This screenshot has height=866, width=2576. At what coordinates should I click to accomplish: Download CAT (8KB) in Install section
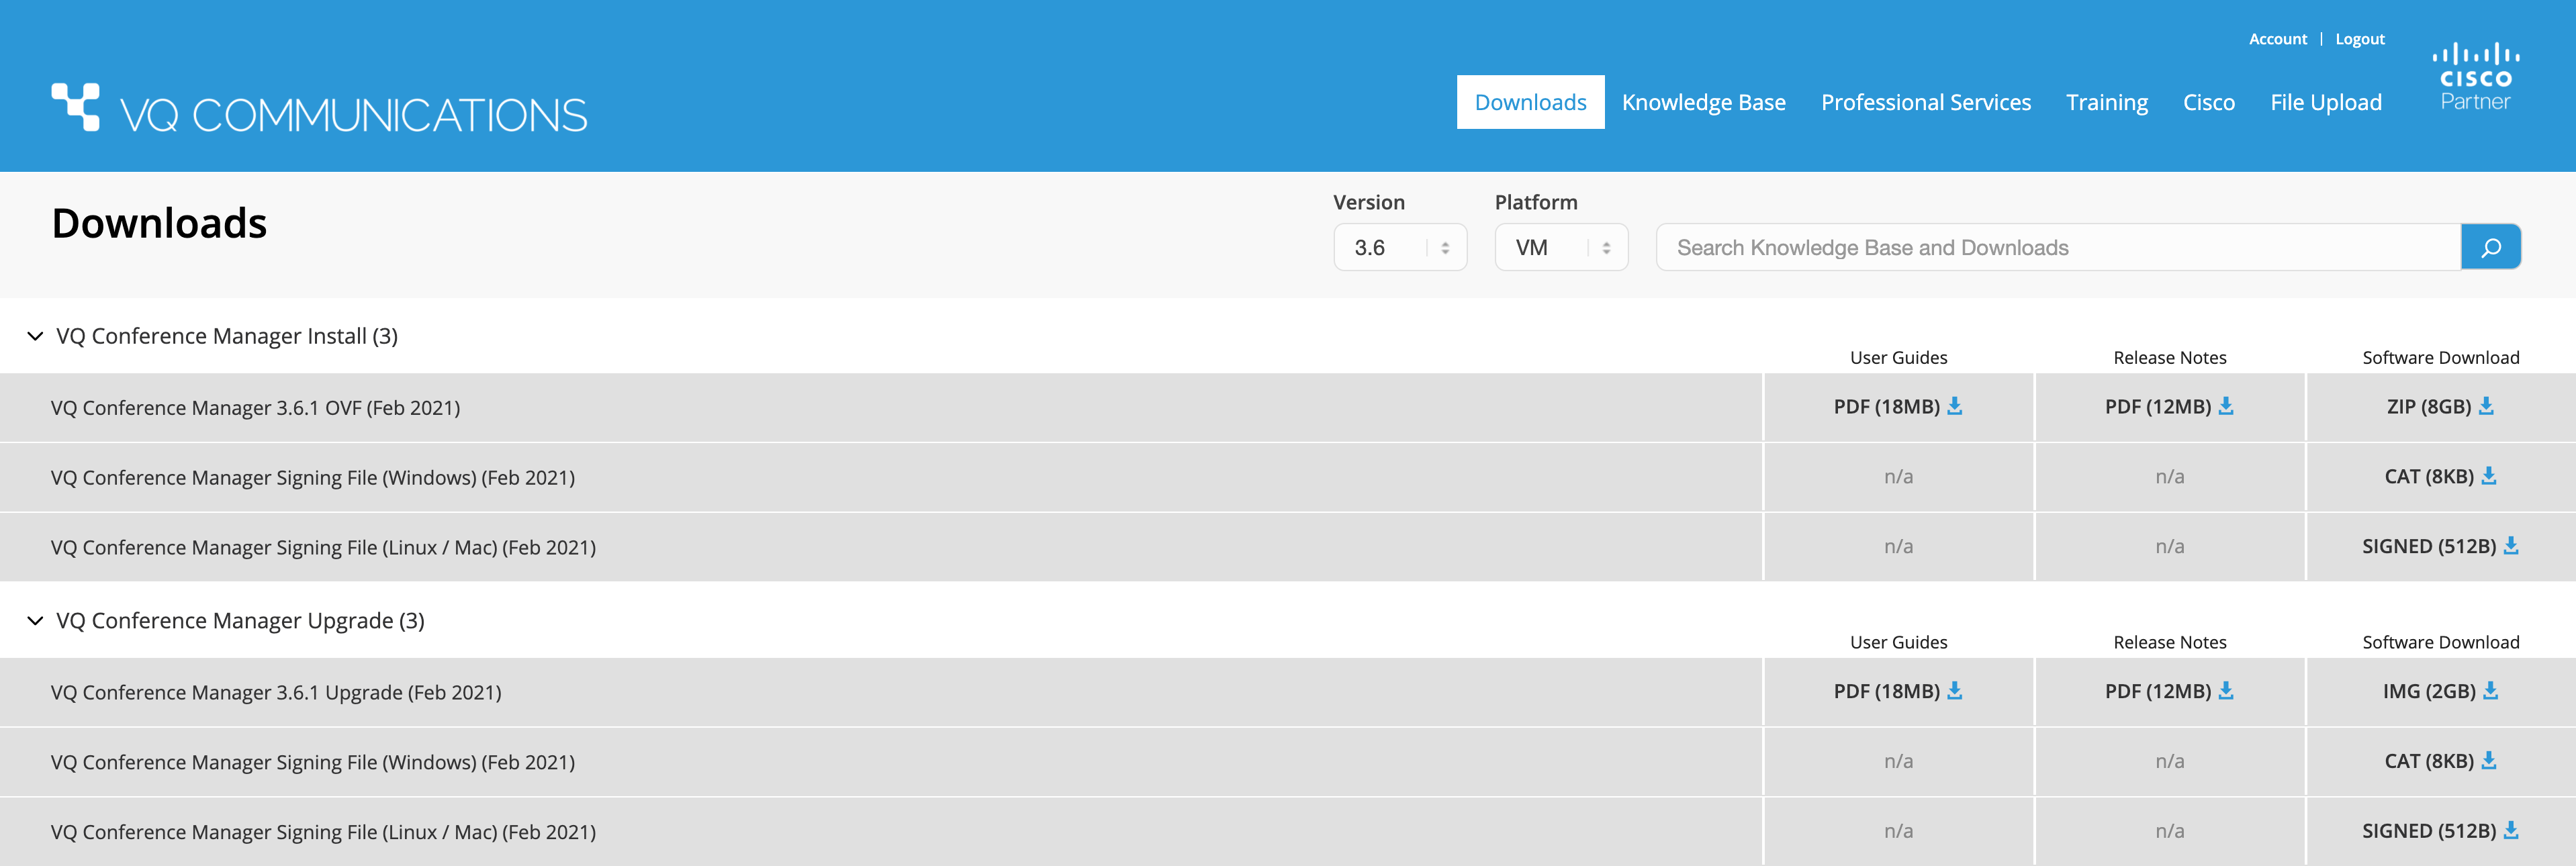pos(2440,477)
